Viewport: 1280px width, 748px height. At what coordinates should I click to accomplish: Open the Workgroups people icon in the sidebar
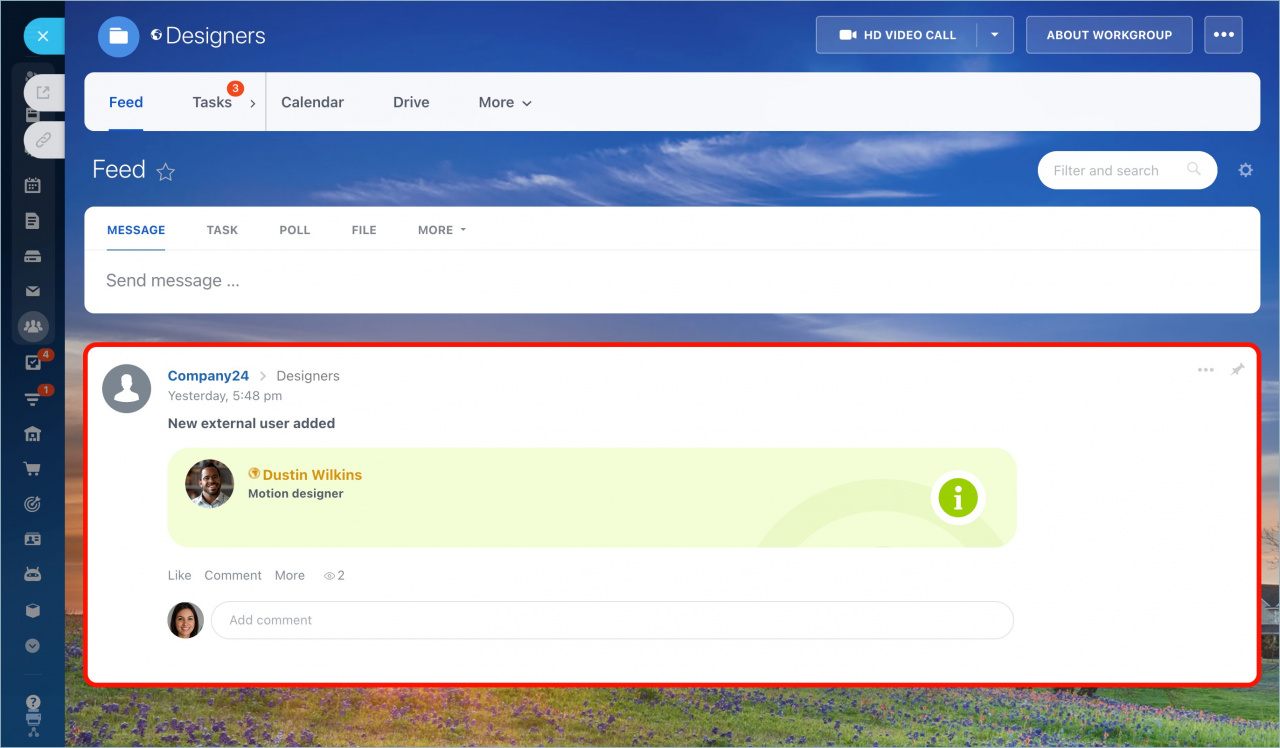click(33, 326)
